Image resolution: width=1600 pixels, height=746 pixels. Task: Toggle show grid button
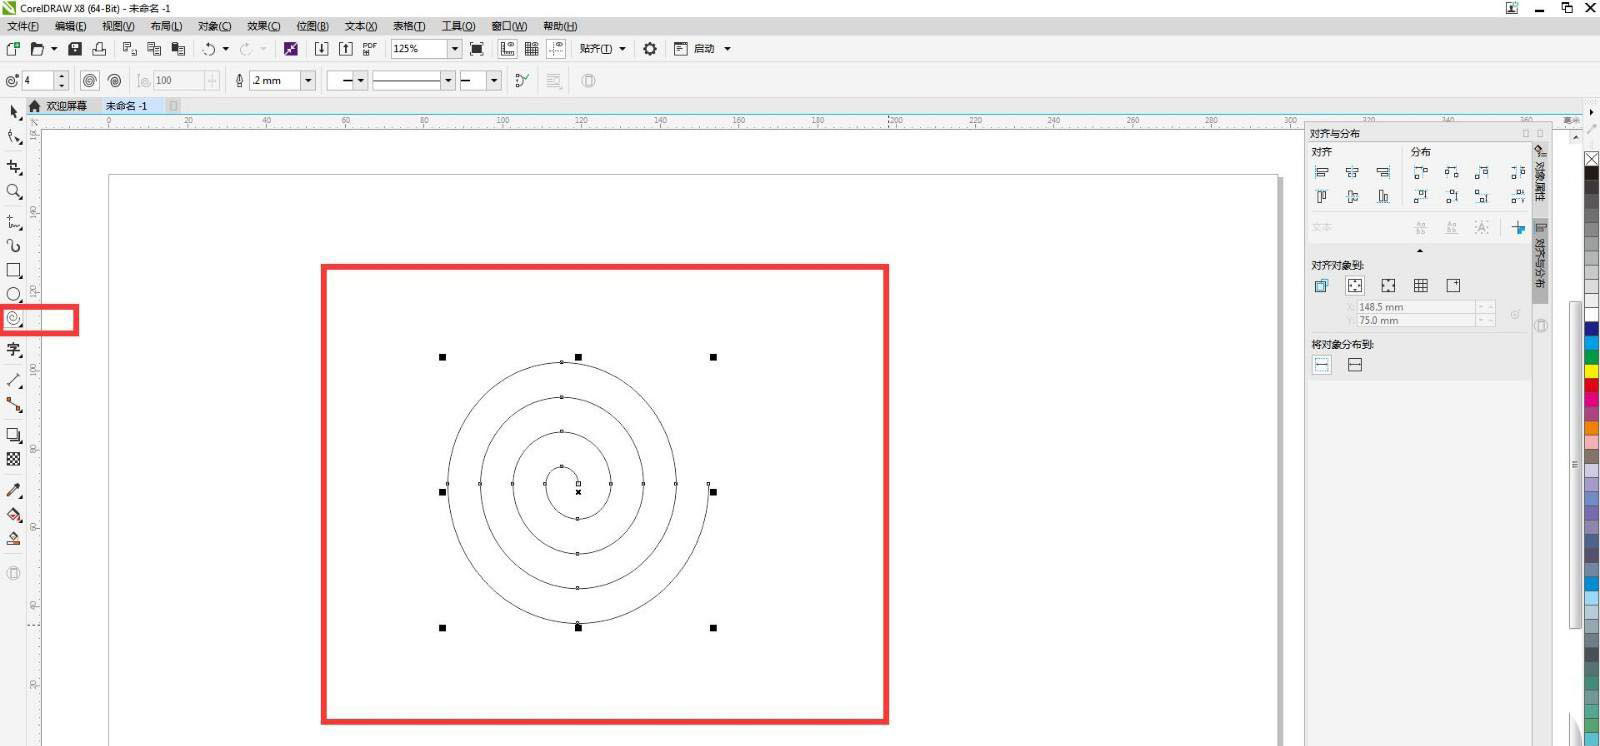click(532, 48)
